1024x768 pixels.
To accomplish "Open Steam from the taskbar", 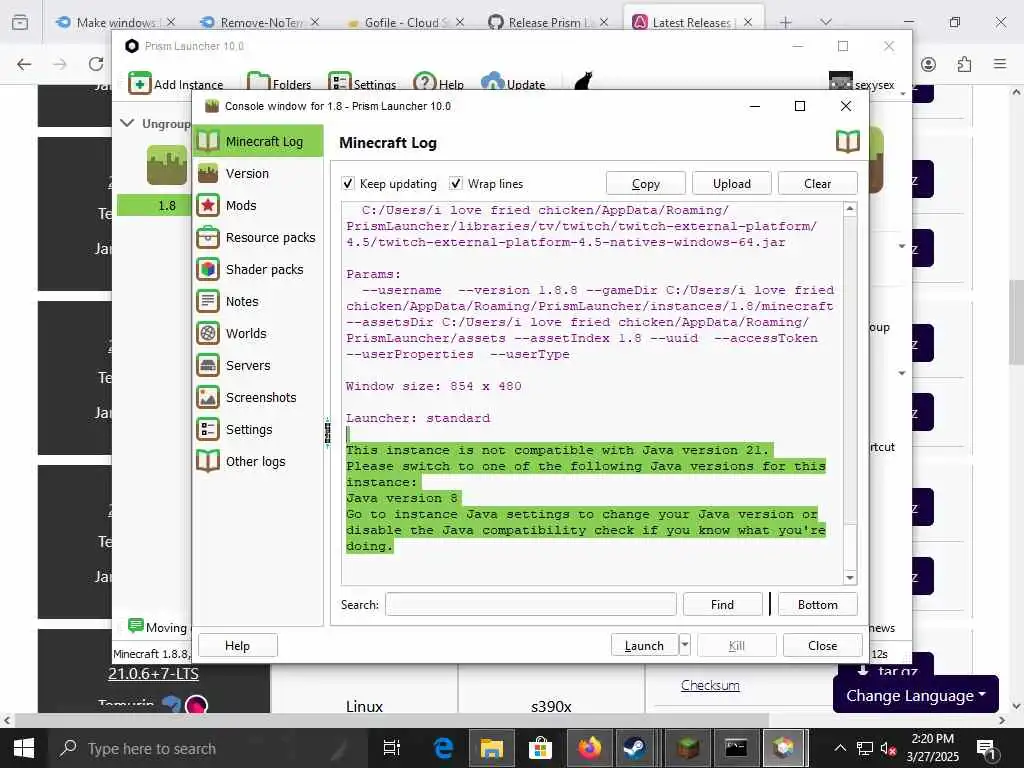I will (x=634, y=748).
